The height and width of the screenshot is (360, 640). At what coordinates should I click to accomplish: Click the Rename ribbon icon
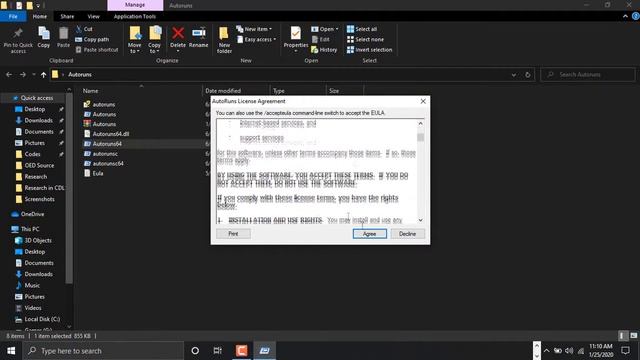pyautogui.click(x=199, y=37)
